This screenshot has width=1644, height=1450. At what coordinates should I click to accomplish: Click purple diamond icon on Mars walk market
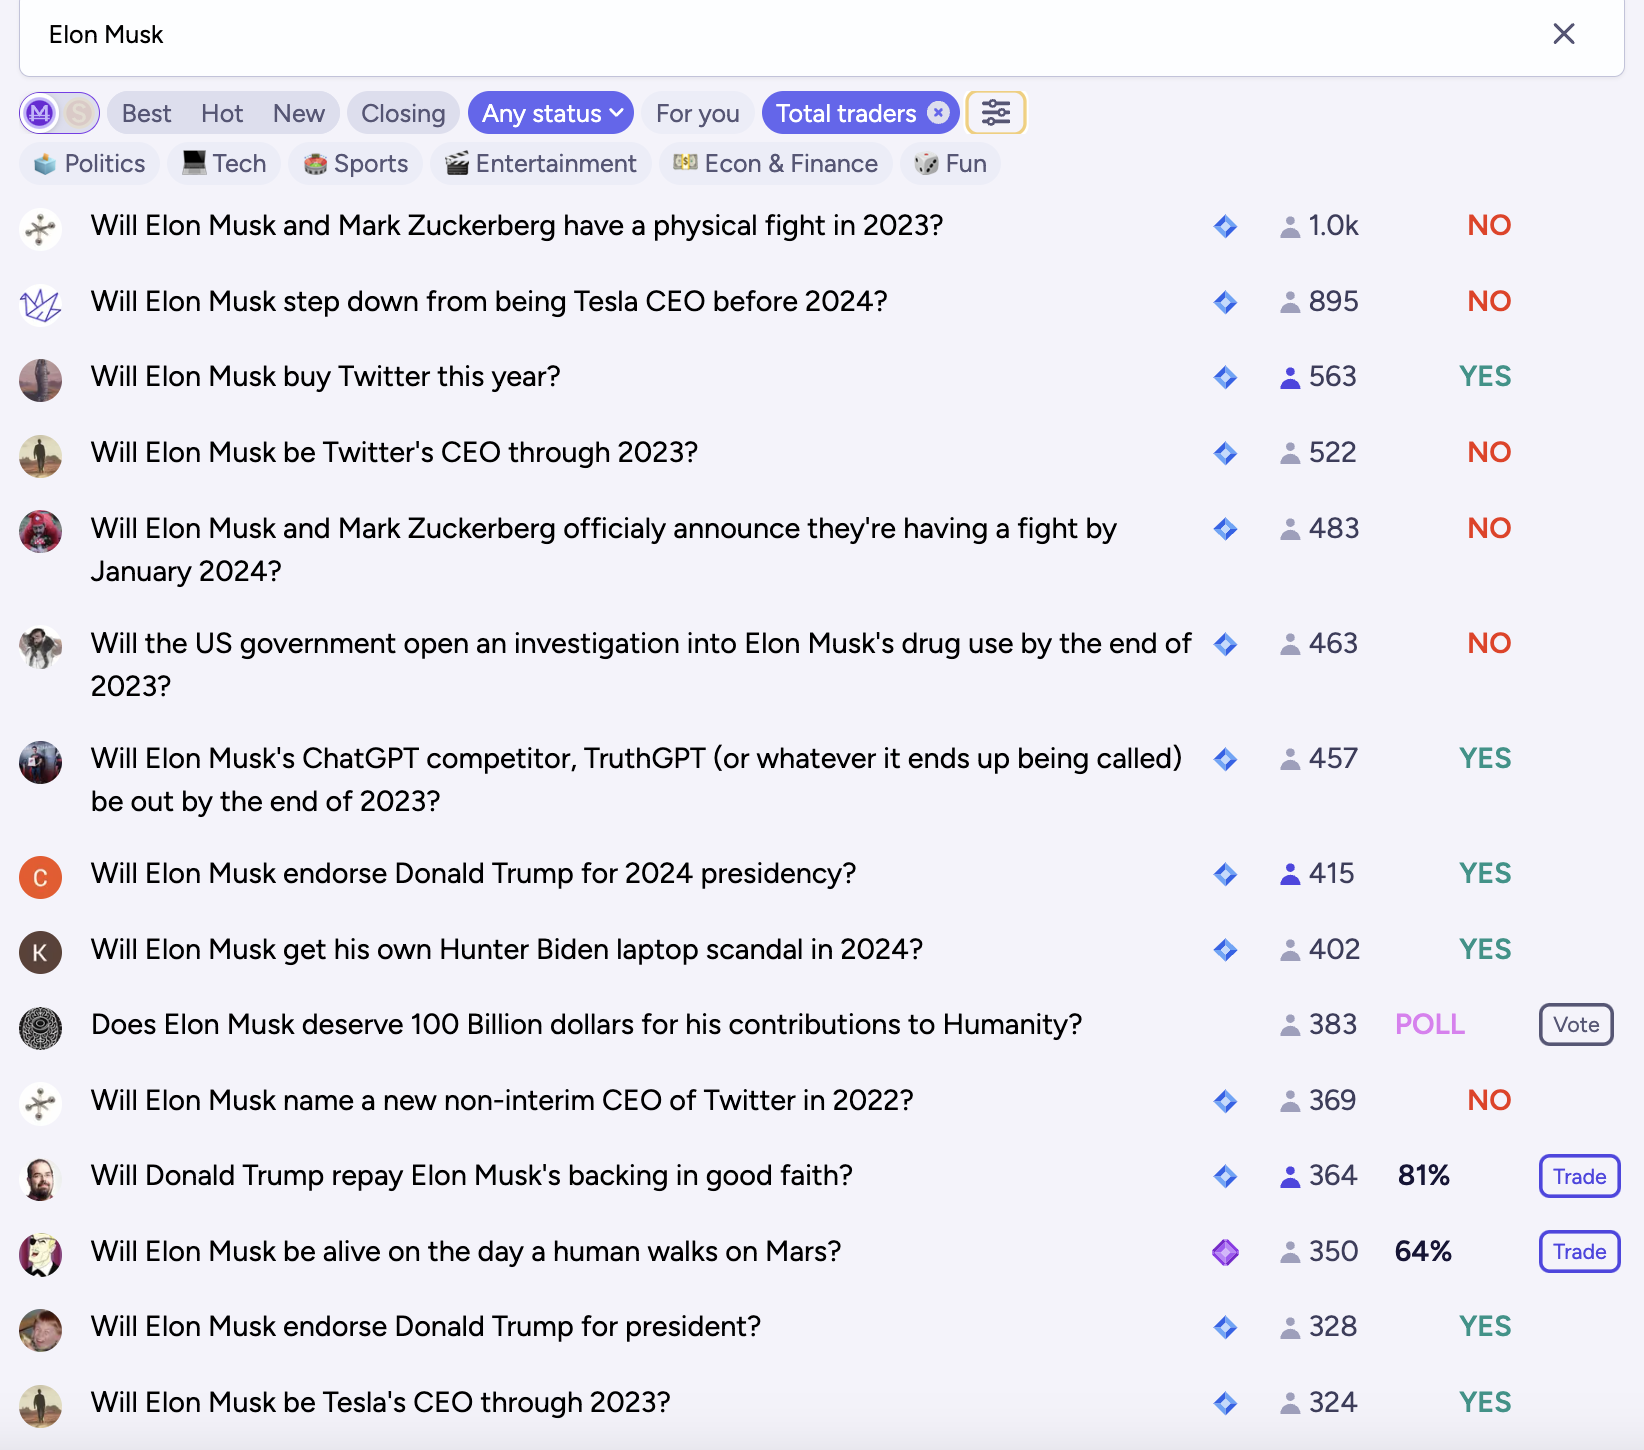(1225, 1252)
